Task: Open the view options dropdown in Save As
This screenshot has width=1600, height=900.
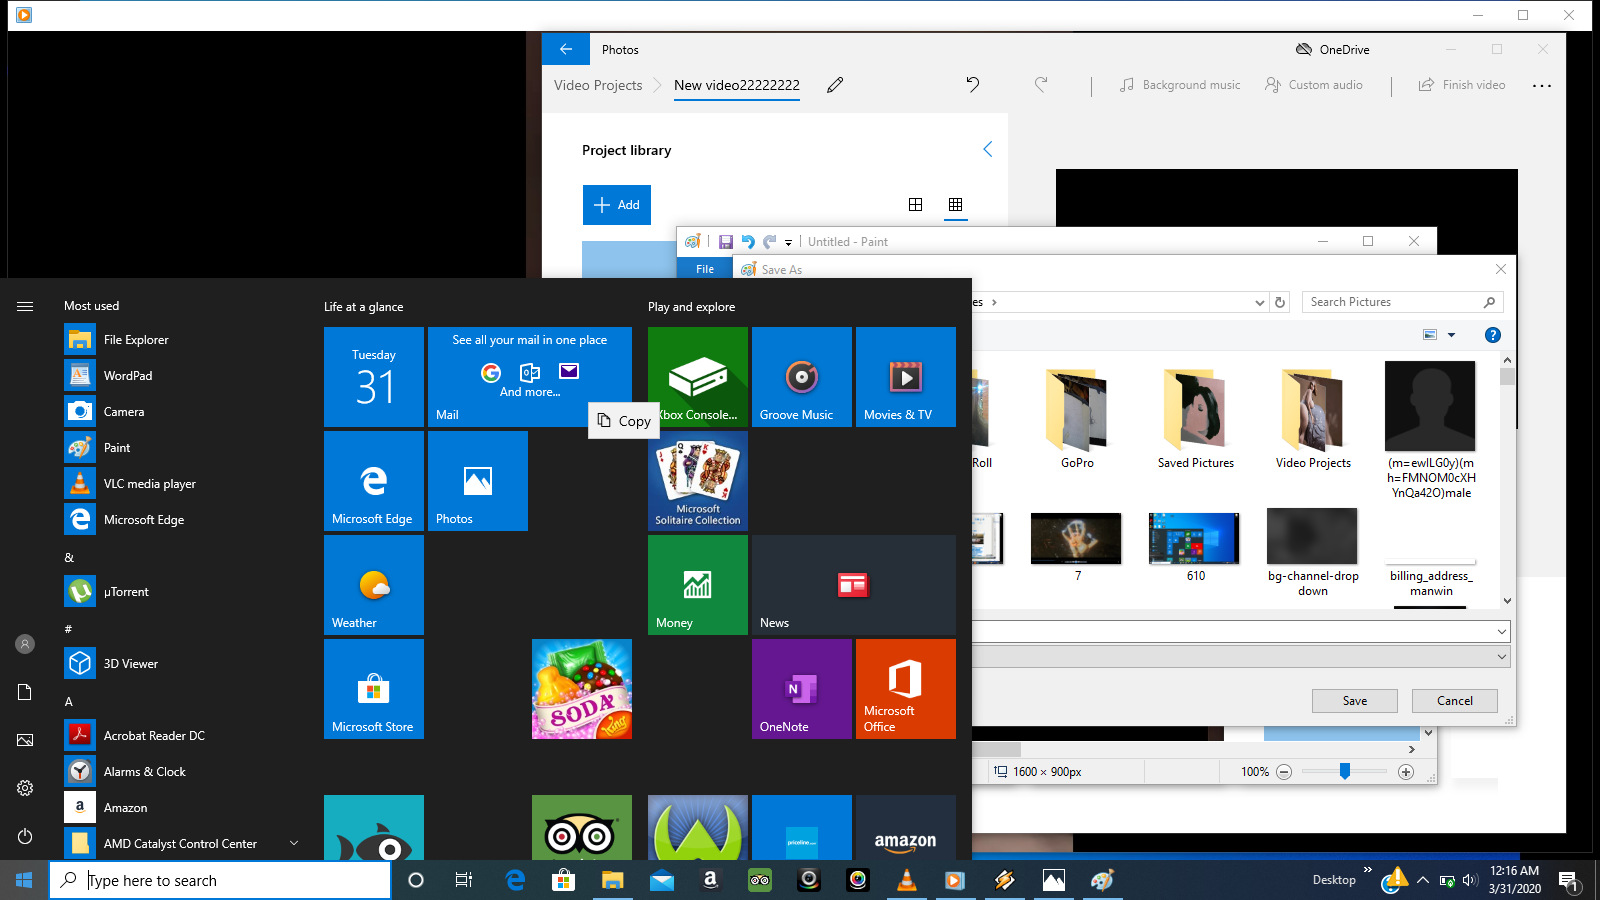Action: tap(1452, 335)
